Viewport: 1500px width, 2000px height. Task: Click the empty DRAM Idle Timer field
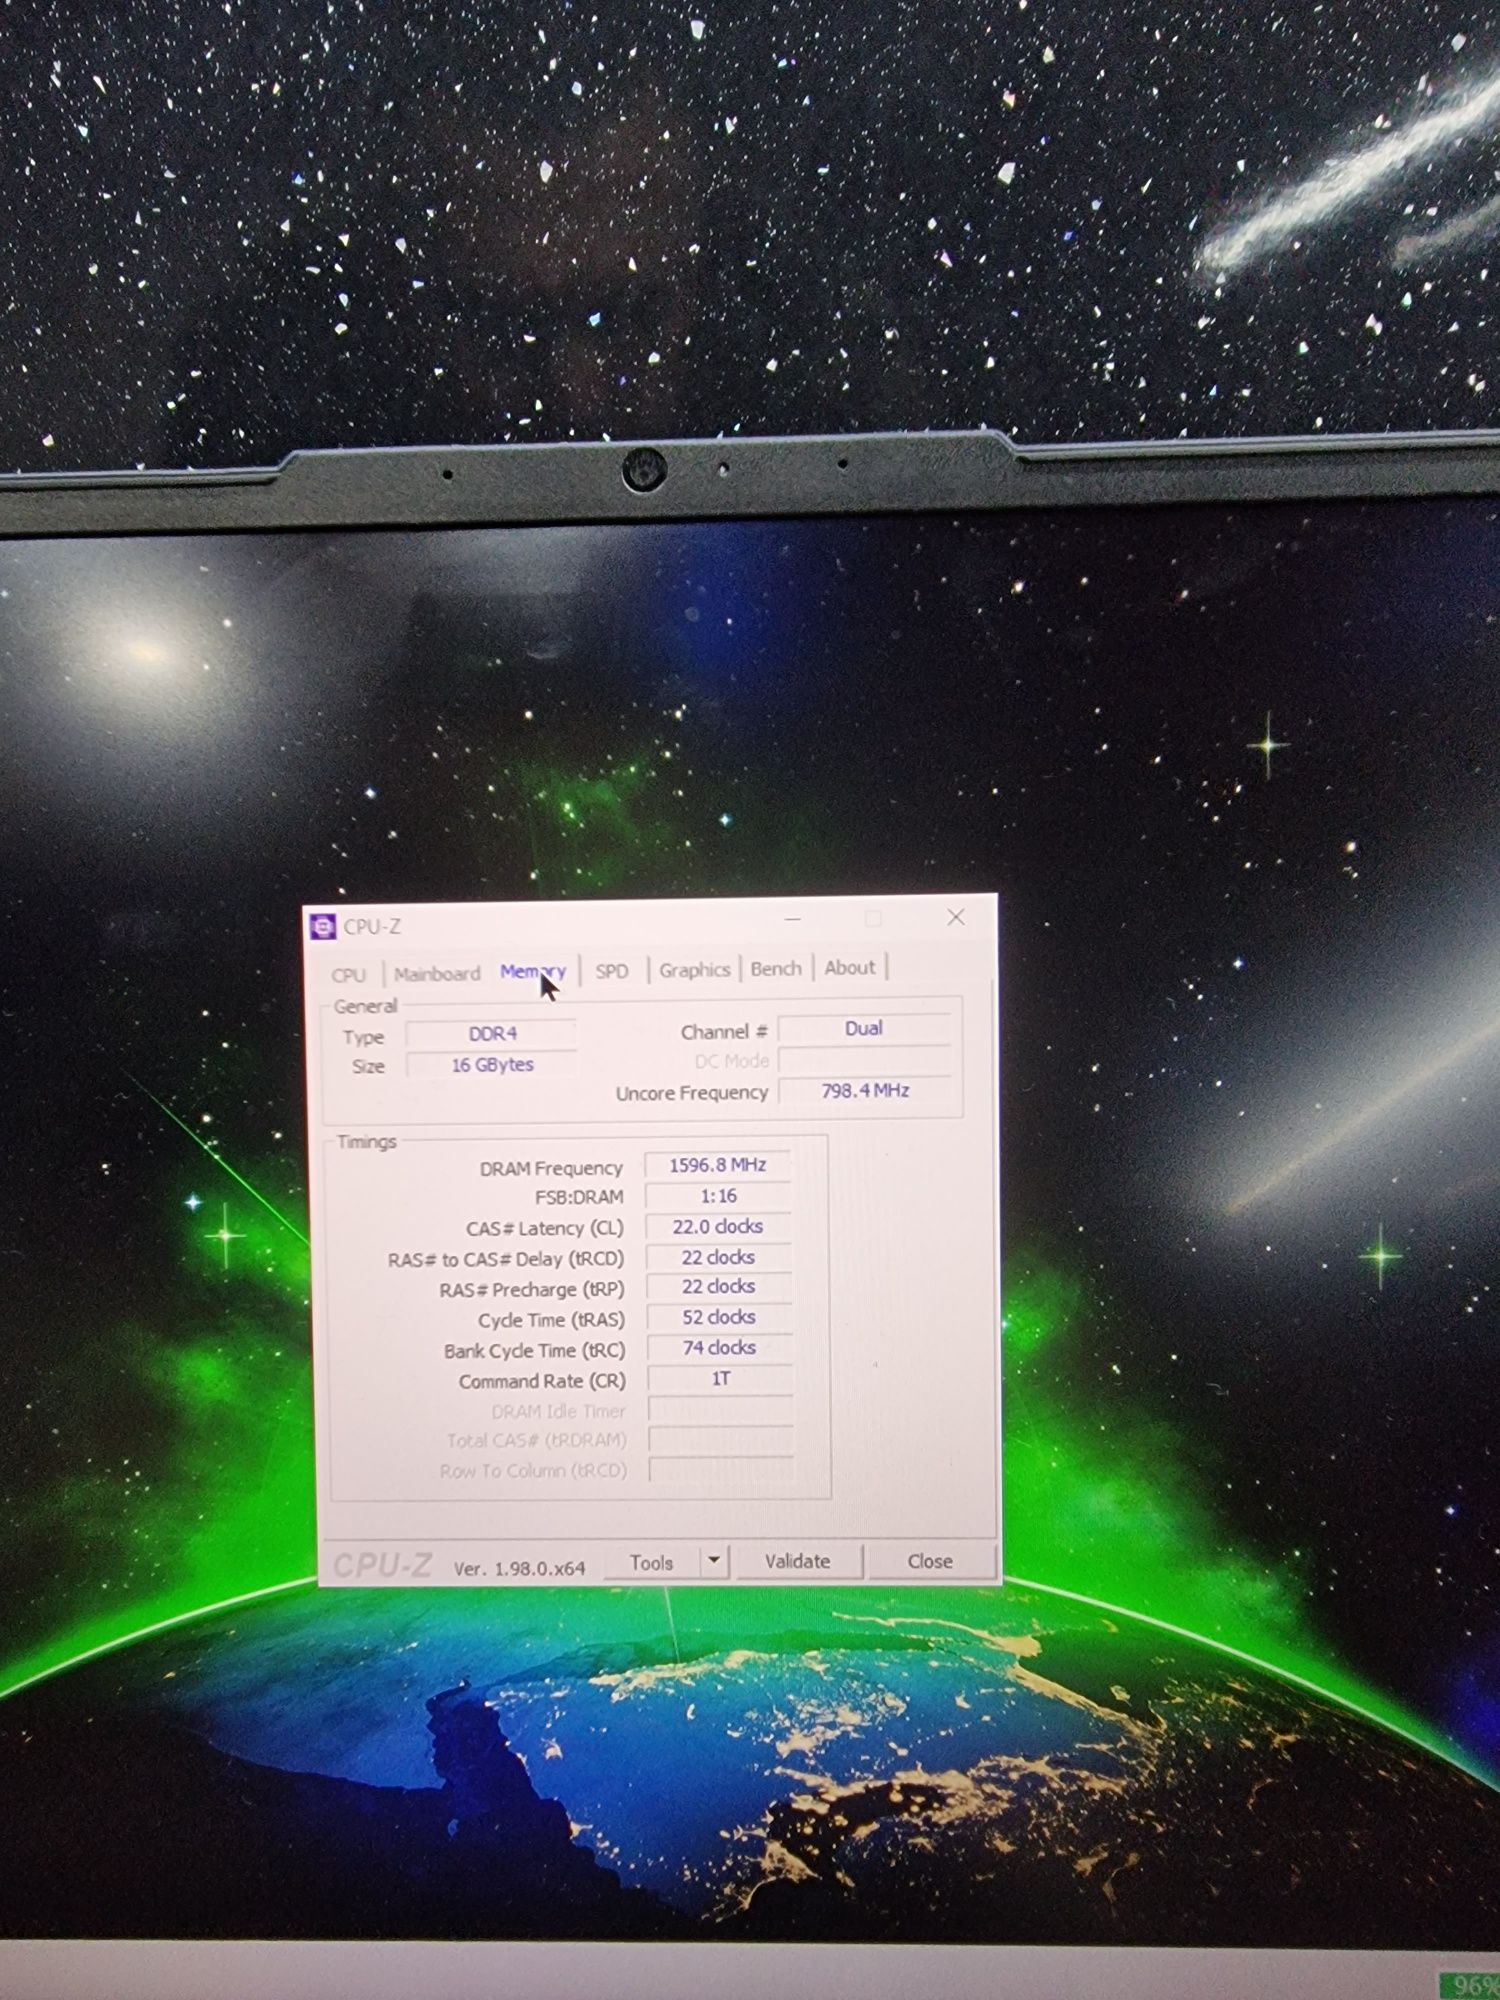coord(721,1410)
